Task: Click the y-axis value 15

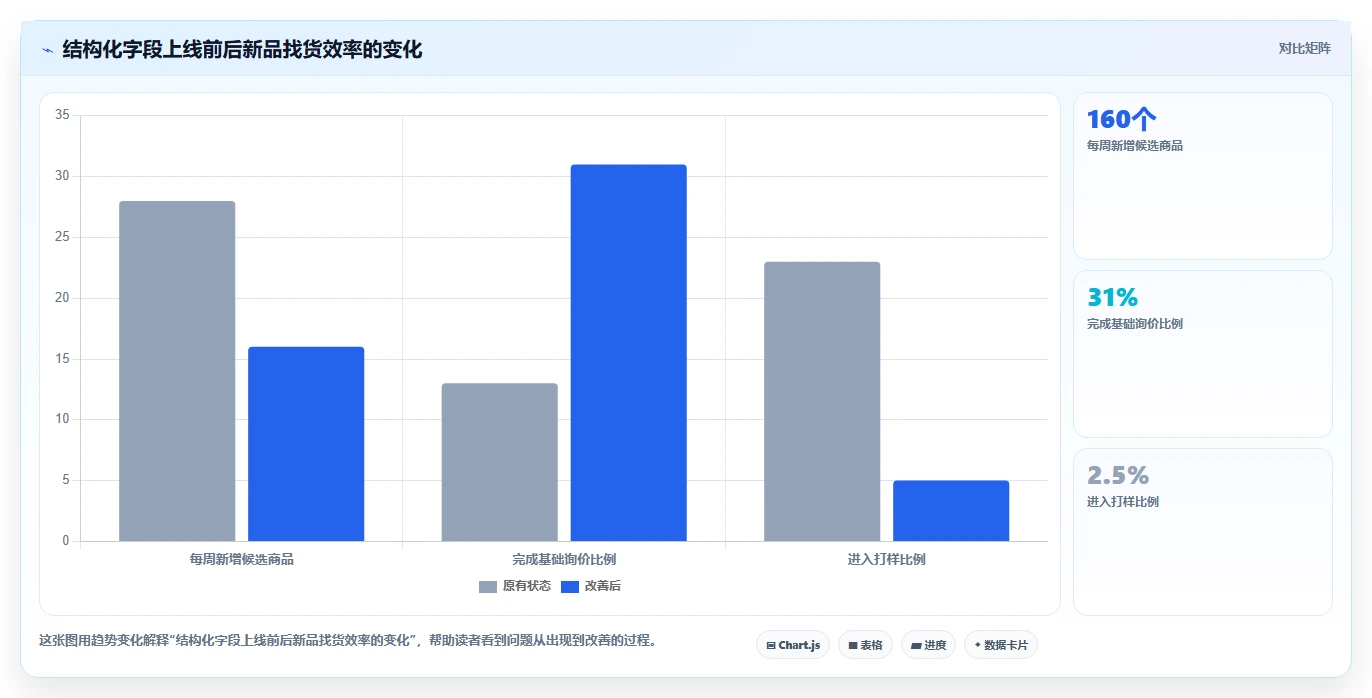Action: [62, 359]
